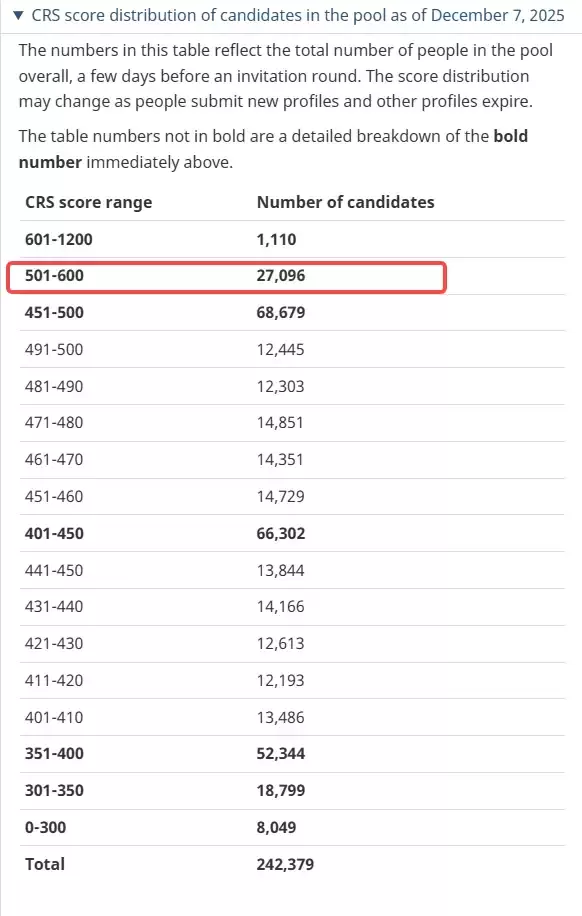This screenshot has width=582, height=916.
Task: Select the 491-500 range cell
Action: 54,349
